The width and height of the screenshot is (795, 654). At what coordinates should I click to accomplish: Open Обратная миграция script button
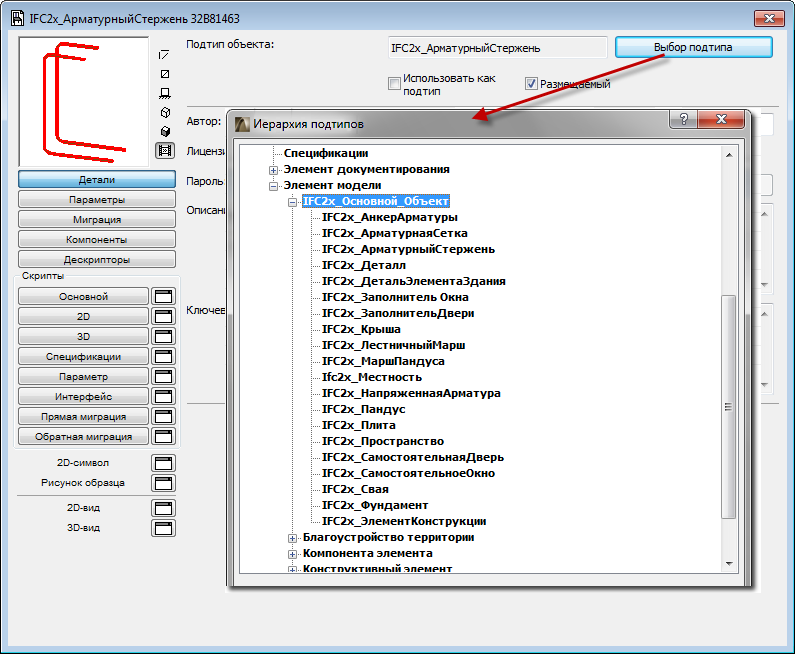point(84,437)
